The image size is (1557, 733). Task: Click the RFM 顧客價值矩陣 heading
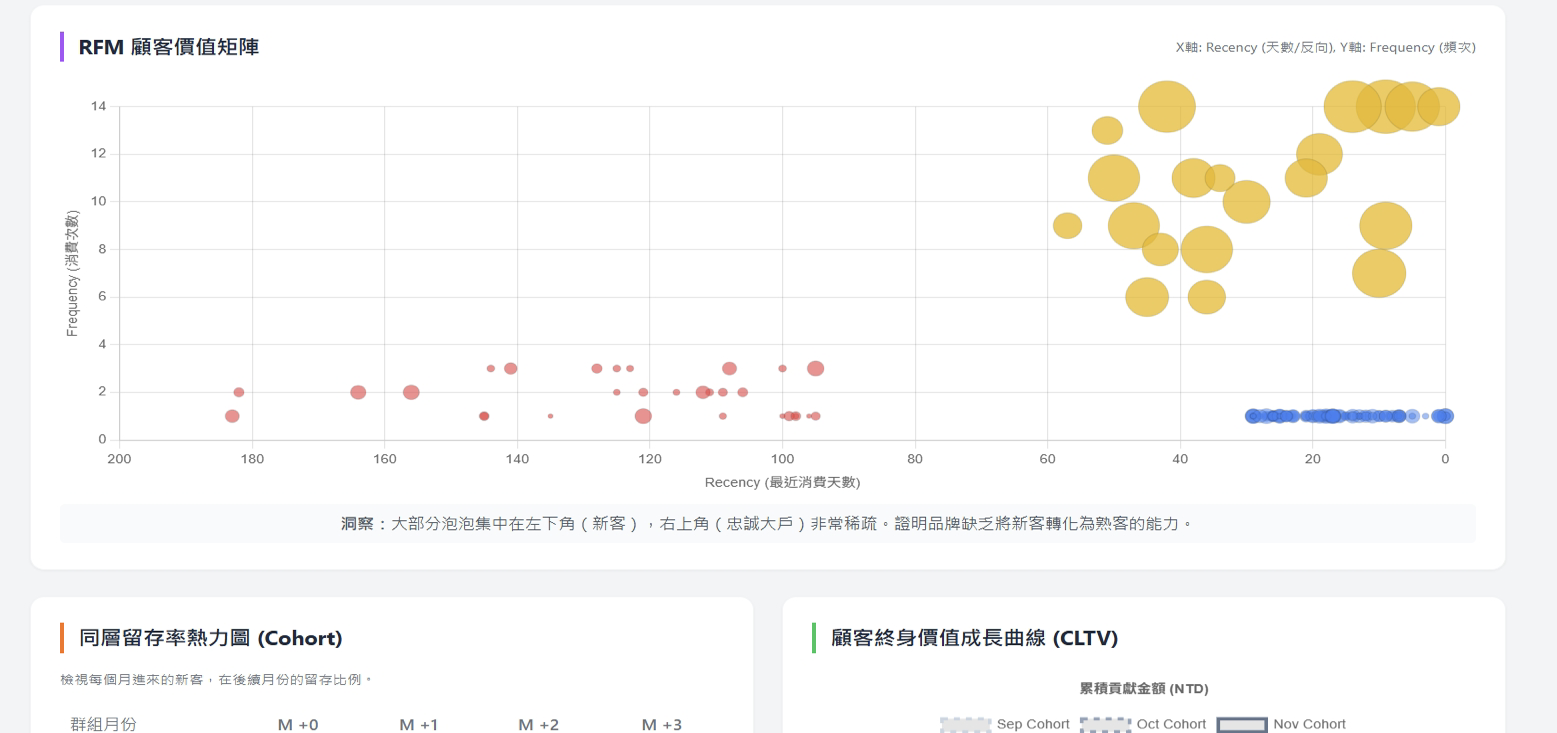[169, 47]
